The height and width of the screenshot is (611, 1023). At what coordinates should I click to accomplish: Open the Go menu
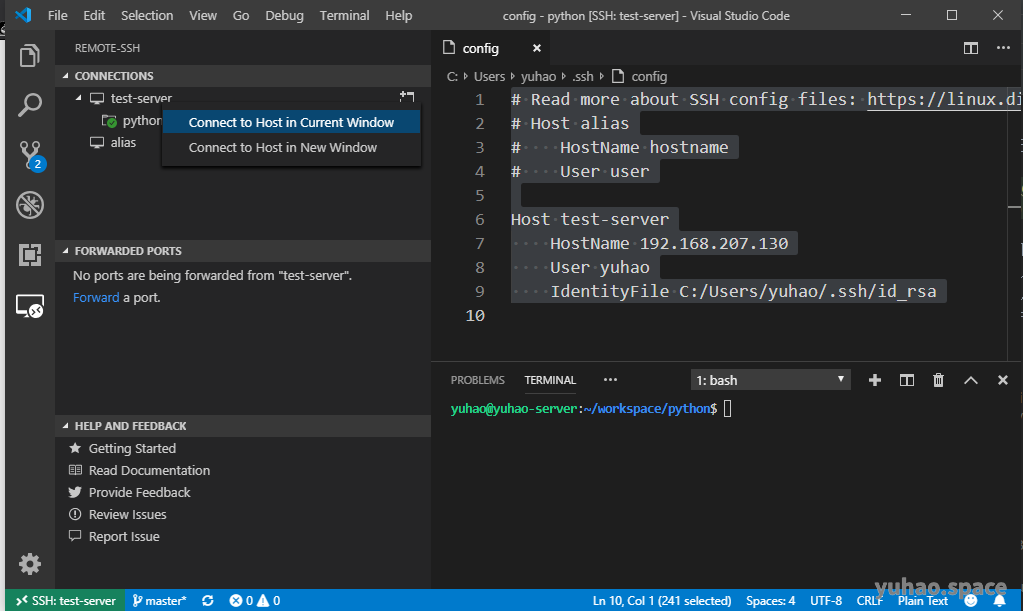coord(241,15)
